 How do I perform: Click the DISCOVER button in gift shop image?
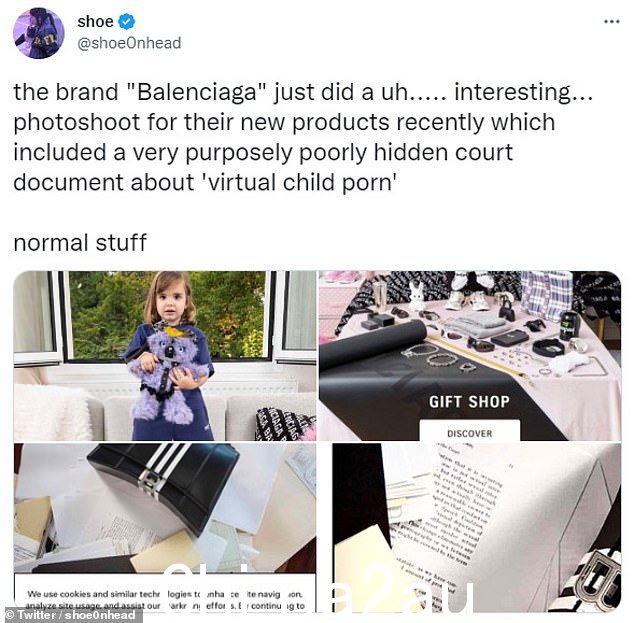pyautogui.click(x=469, y=432)
